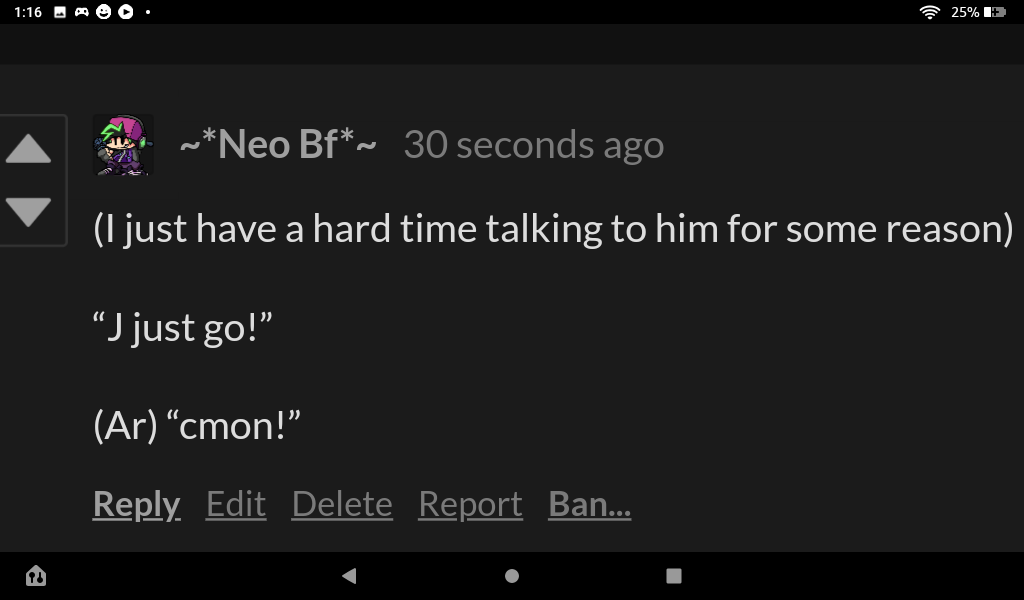This screenshot has width=1024, height=600.
Task: Tap the game controller notification icon
Action: point(82,12)
